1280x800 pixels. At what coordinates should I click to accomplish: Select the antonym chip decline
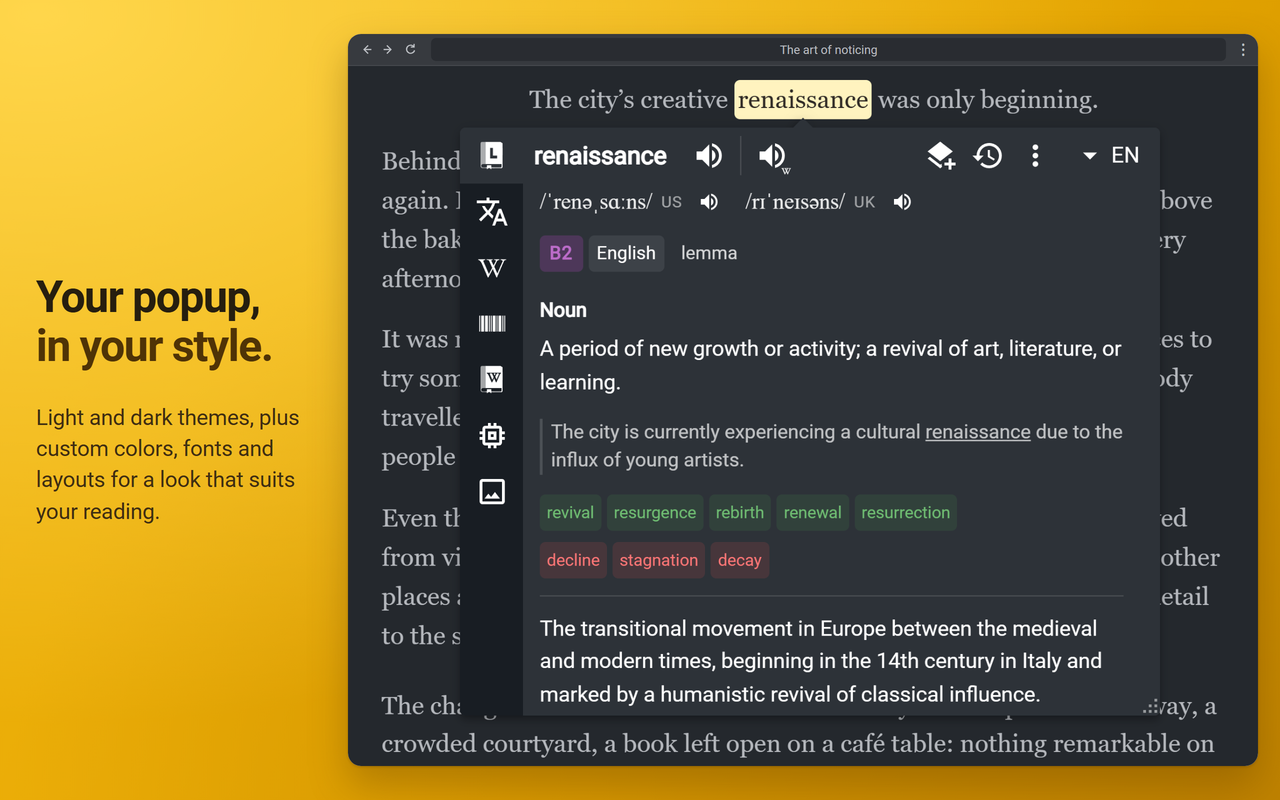point(573,561)
